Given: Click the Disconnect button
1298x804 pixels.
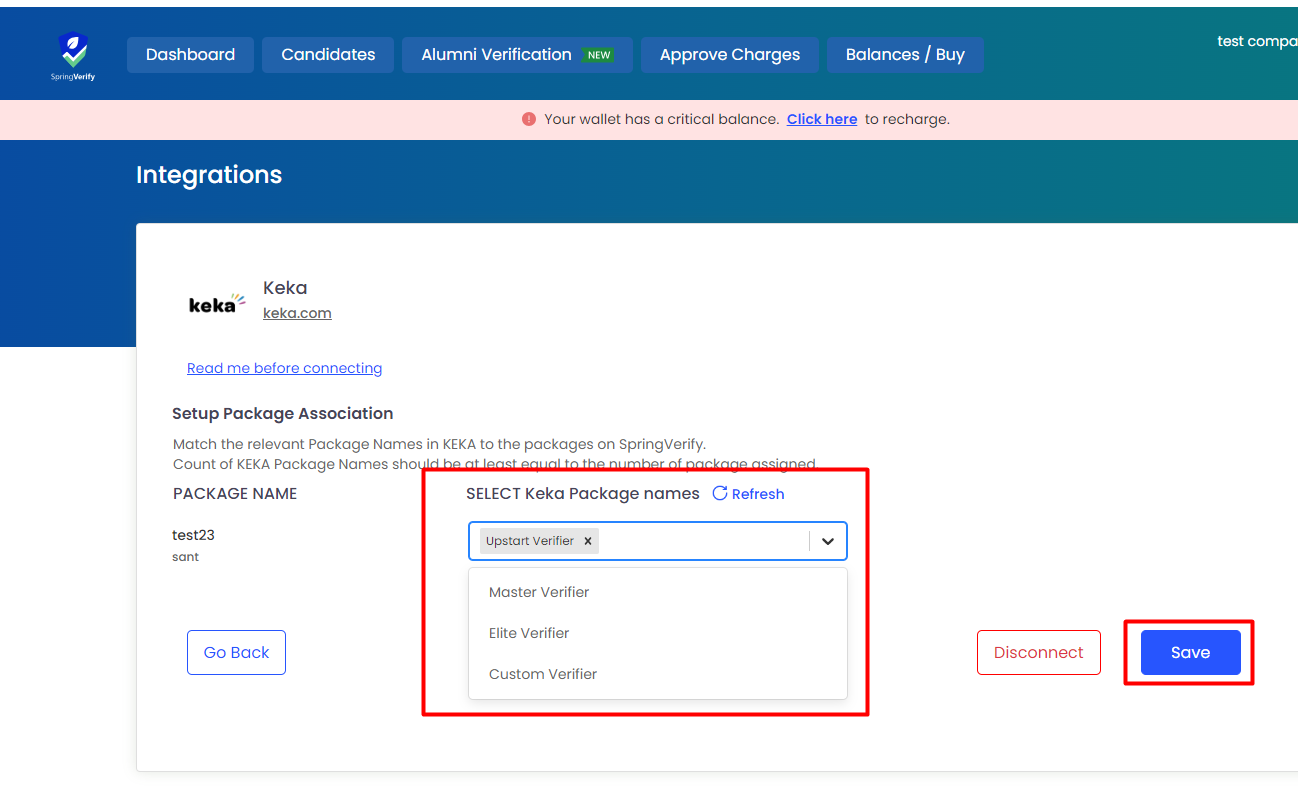Looking at the screenshot, I should [x=1038, y=652].
